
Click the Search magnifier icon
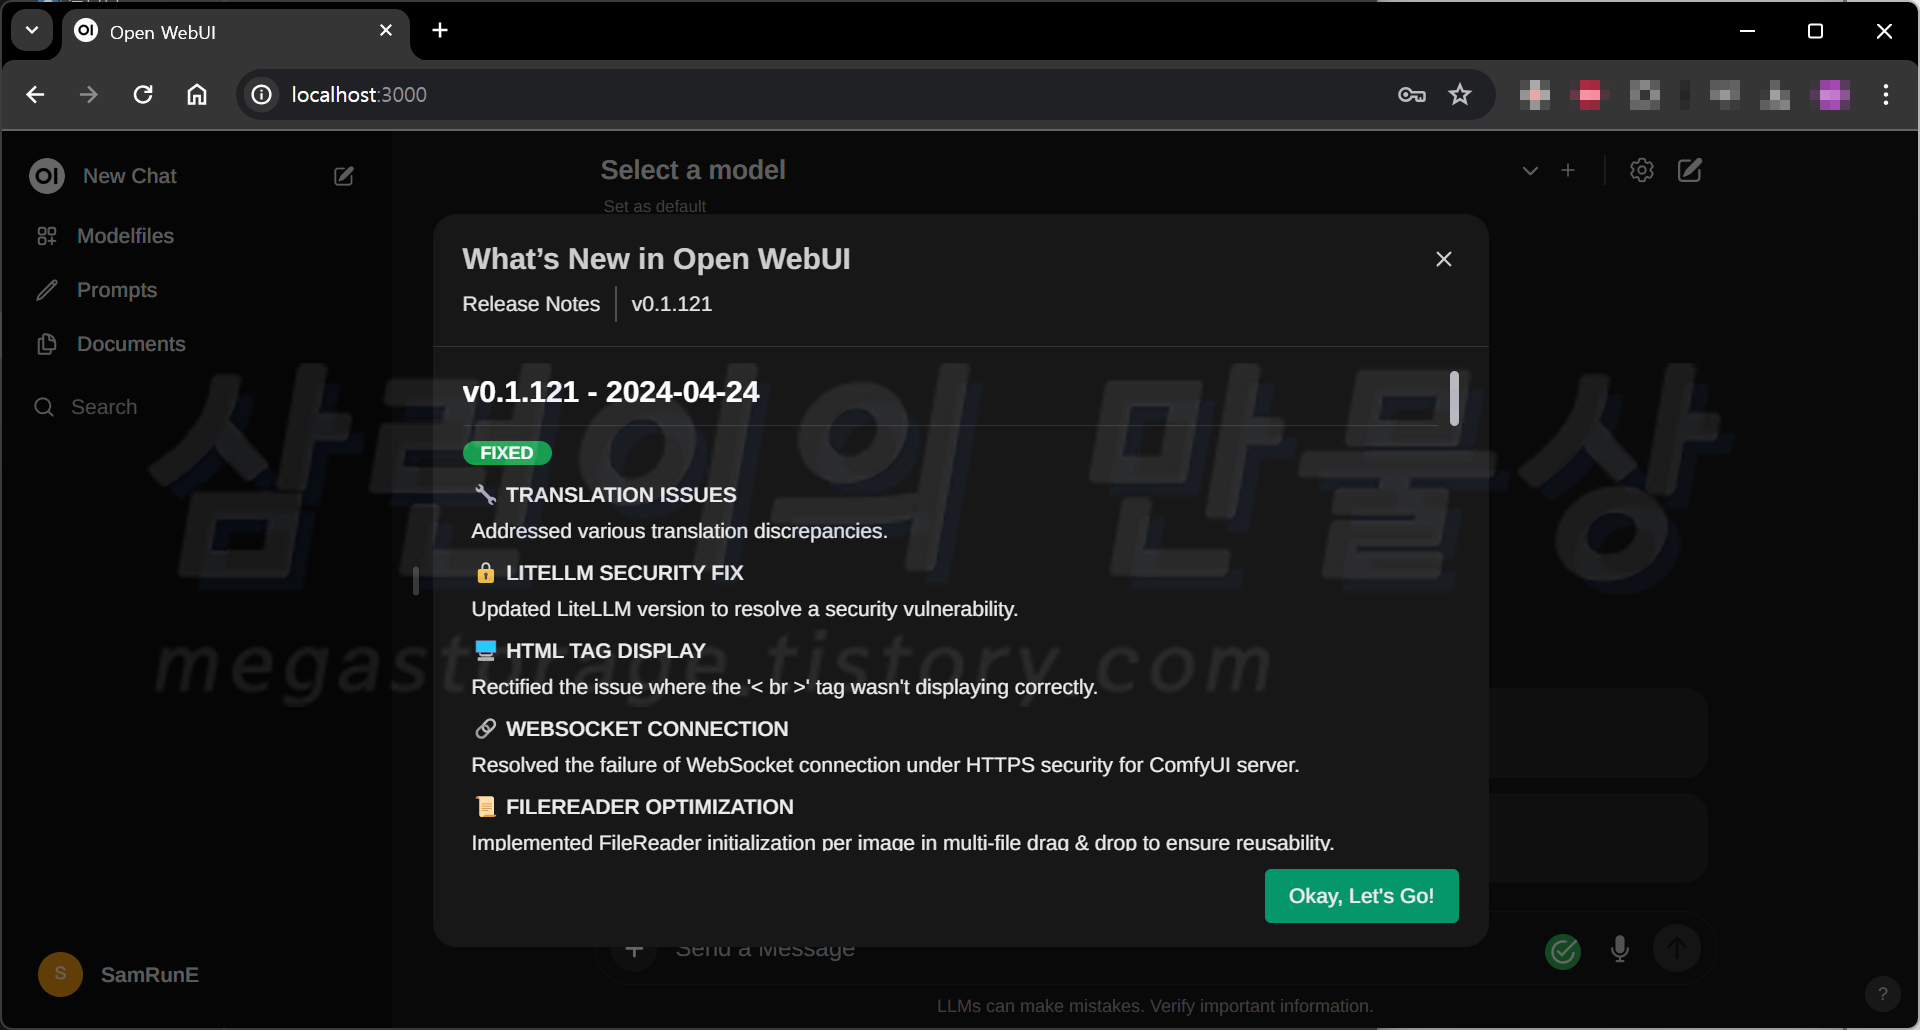pos(44,407)
